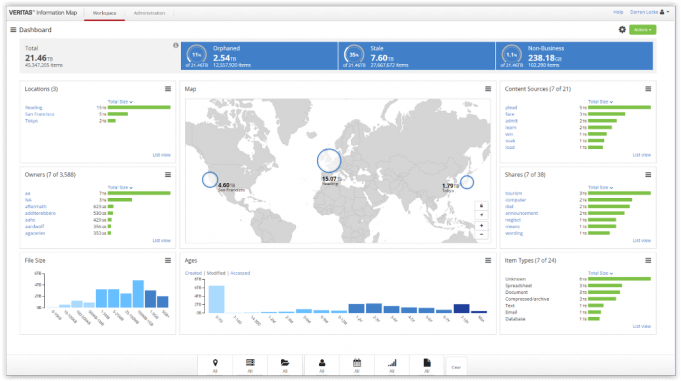Viewport: 681px width, 381px height.
Task: Open Locations Total Size sort dropdown
Action: point(120,102)
